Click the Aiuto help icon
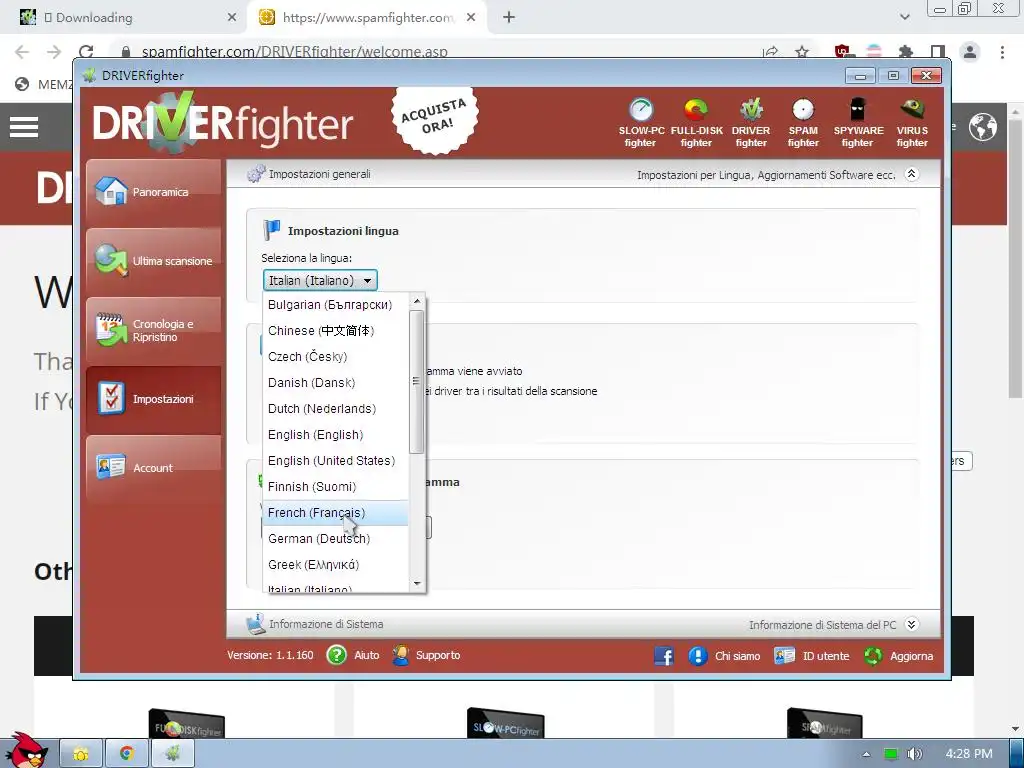1024x768 pixels. 336,655
